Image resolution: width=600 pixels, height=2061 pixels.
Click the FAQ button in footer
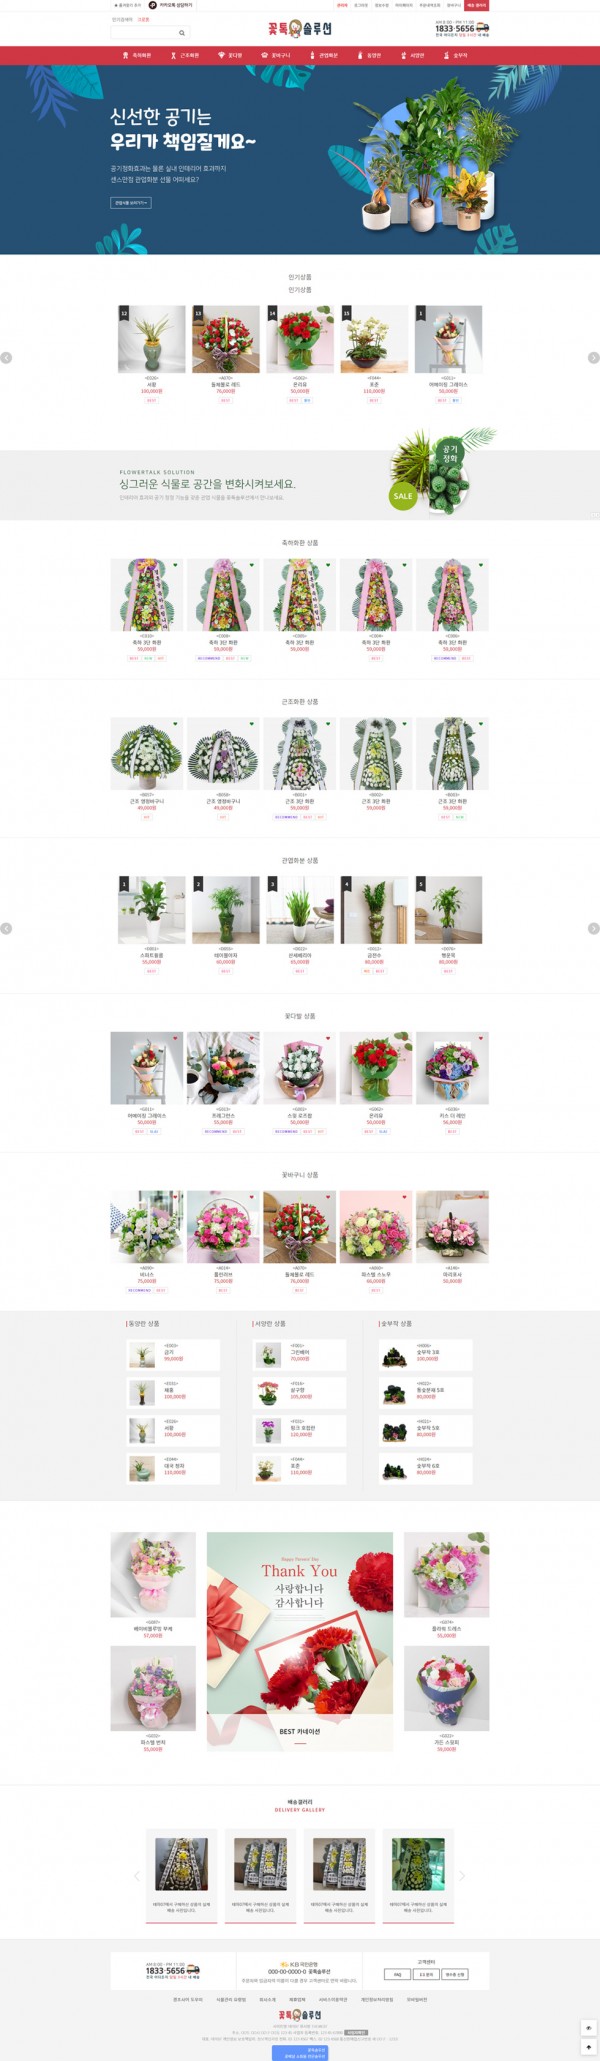click(x=397, y=1974)
